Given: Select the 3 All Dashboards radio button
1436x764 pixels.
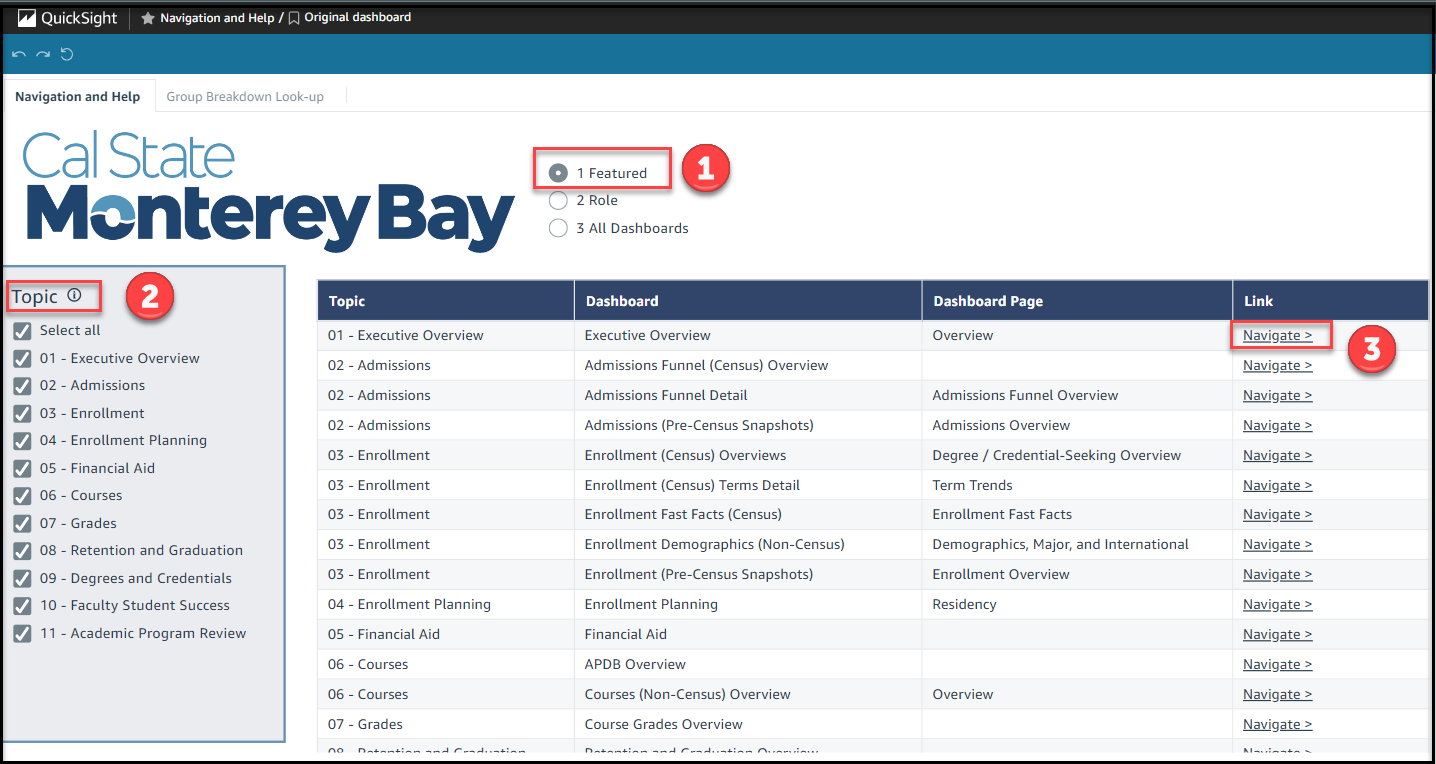Looking at the screenshot, I should [558, 228].
